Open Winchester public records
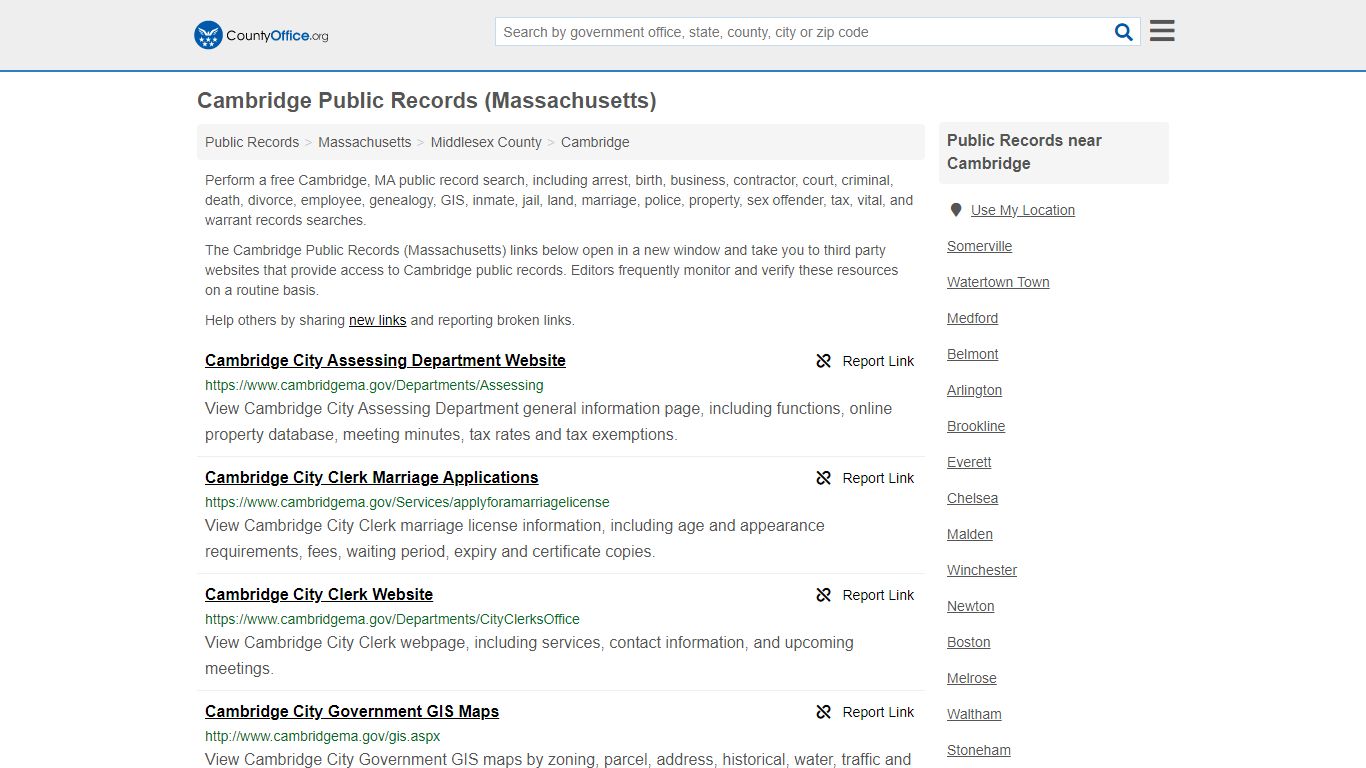1366x768 pixels. click(982, 570)
